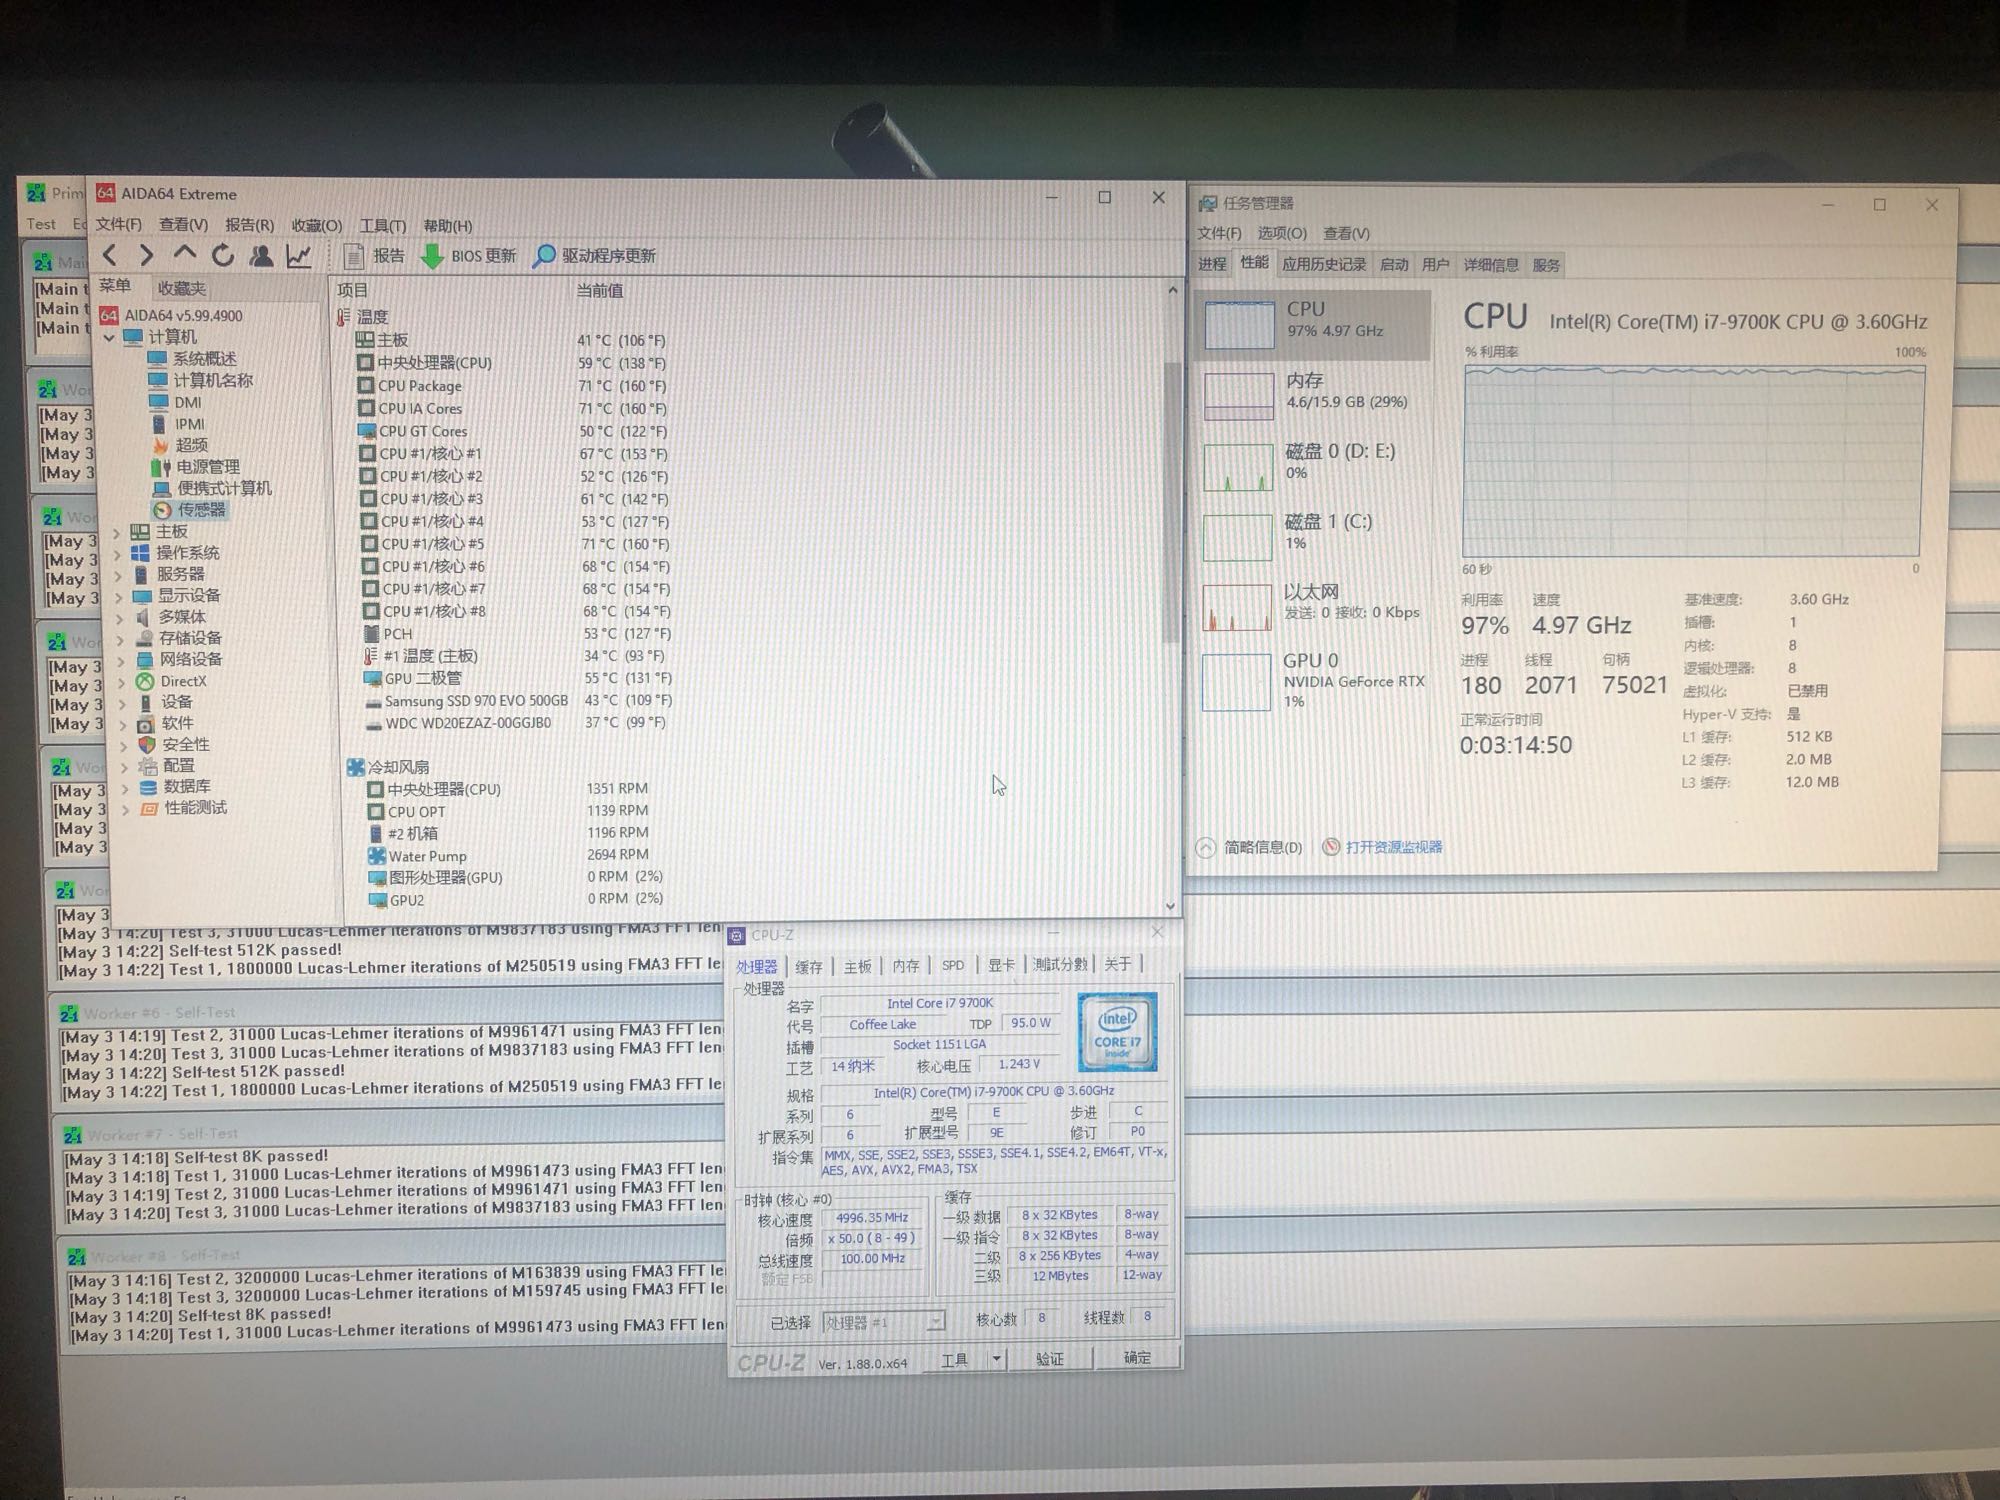2000x1500 pixels.
Task: Select 菜单 tab in AIDA64 sidebar
Action: (x=115, y=286)
